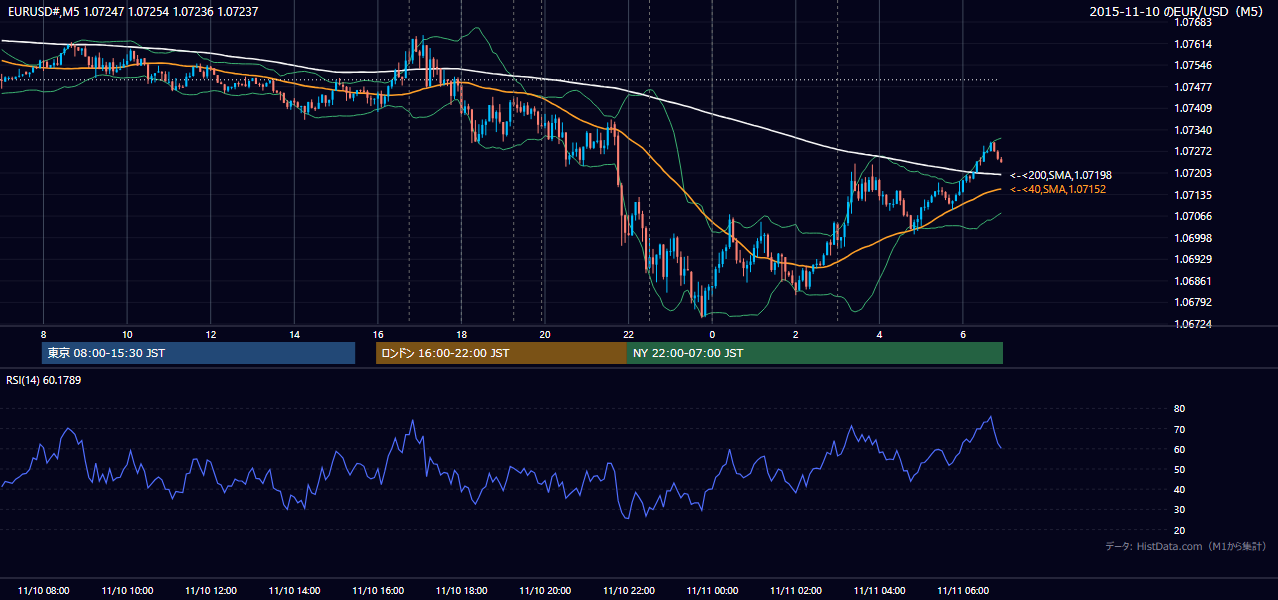1278x600 pixels.
Task: Click RSI scale value 70
Action: coord(1179,429)
